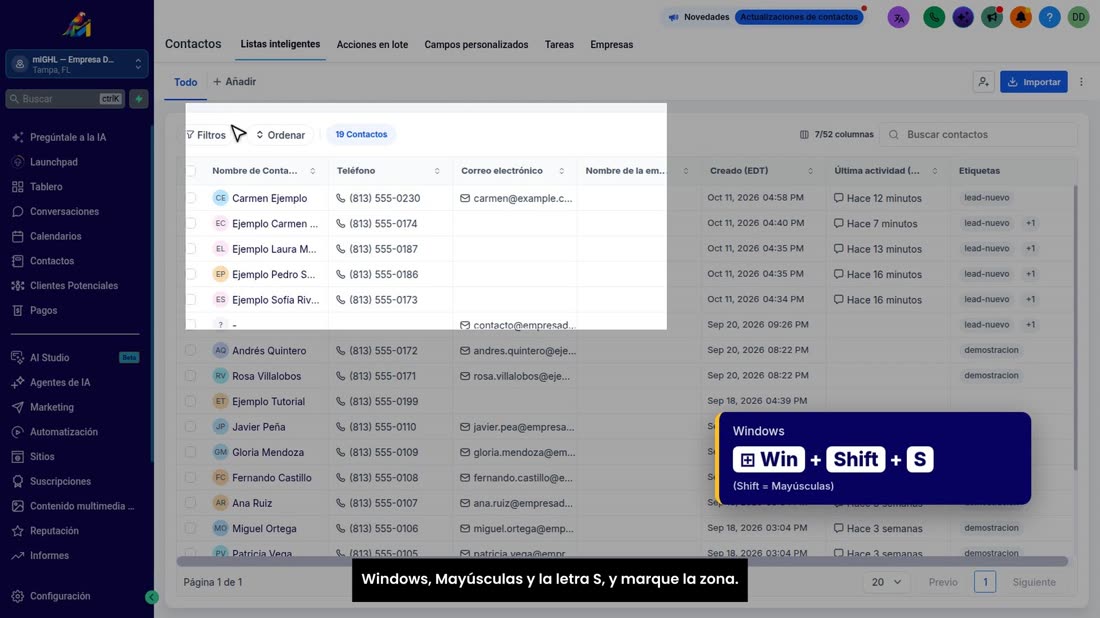Open the Ordenar sort menu
The width and height of the screenshot is (1100, 618).
281,135
